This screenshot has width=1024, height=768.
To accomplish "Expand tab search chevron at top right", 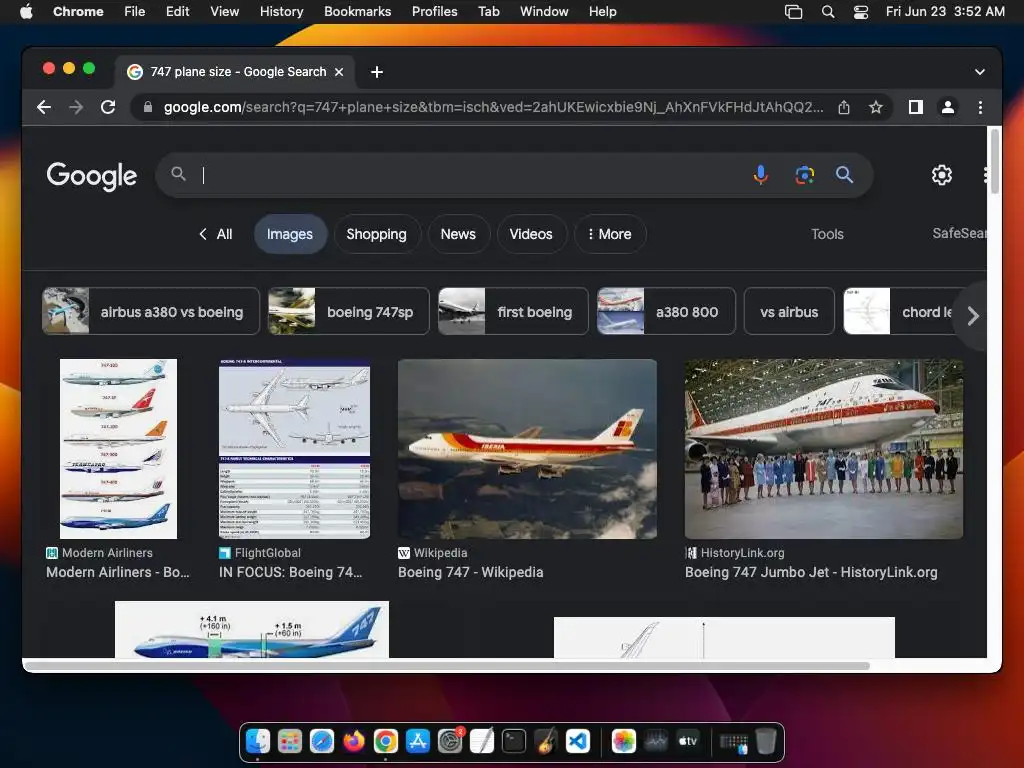I will click(980, 72).
